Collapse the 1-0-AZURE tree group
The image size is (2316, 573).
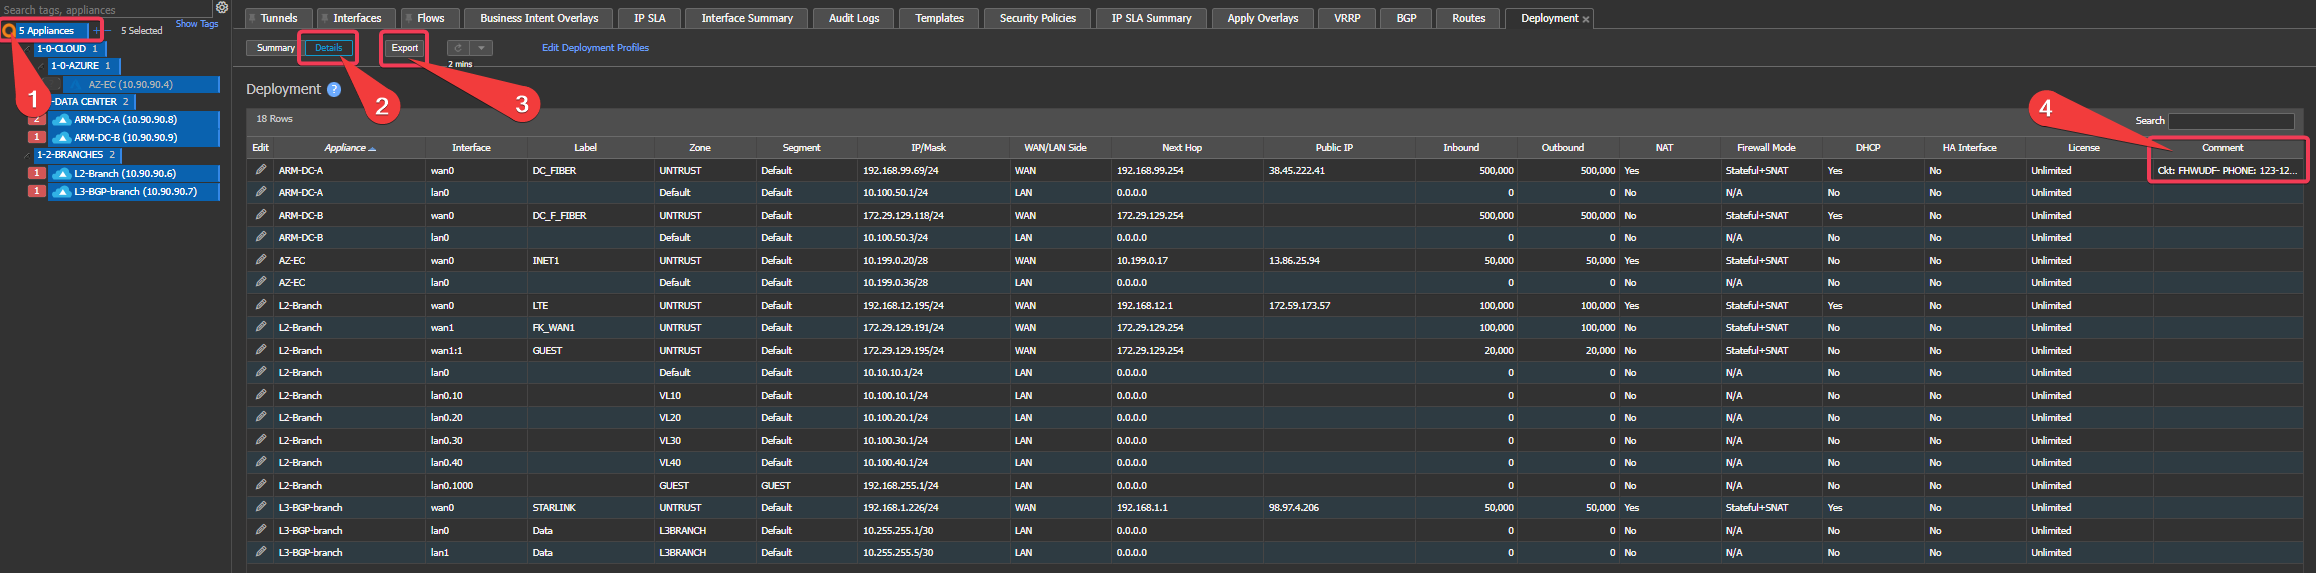tap(42, 66)
